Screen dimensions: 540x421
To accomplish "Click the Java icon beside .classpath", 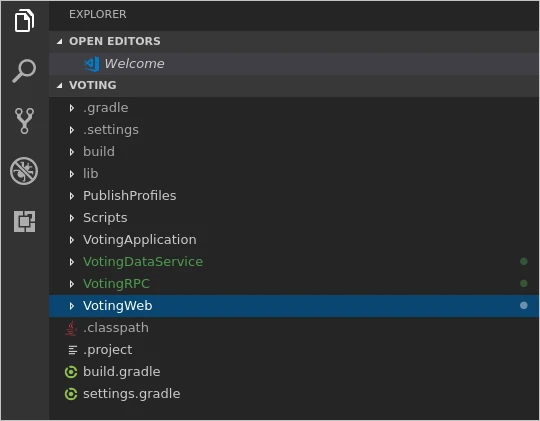I will 71,328.
